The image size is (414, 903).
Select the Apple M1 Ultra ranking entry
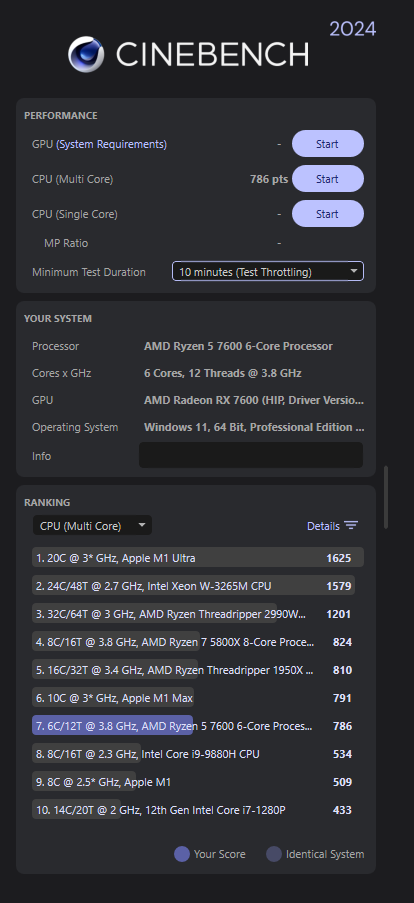coord(198,557)
